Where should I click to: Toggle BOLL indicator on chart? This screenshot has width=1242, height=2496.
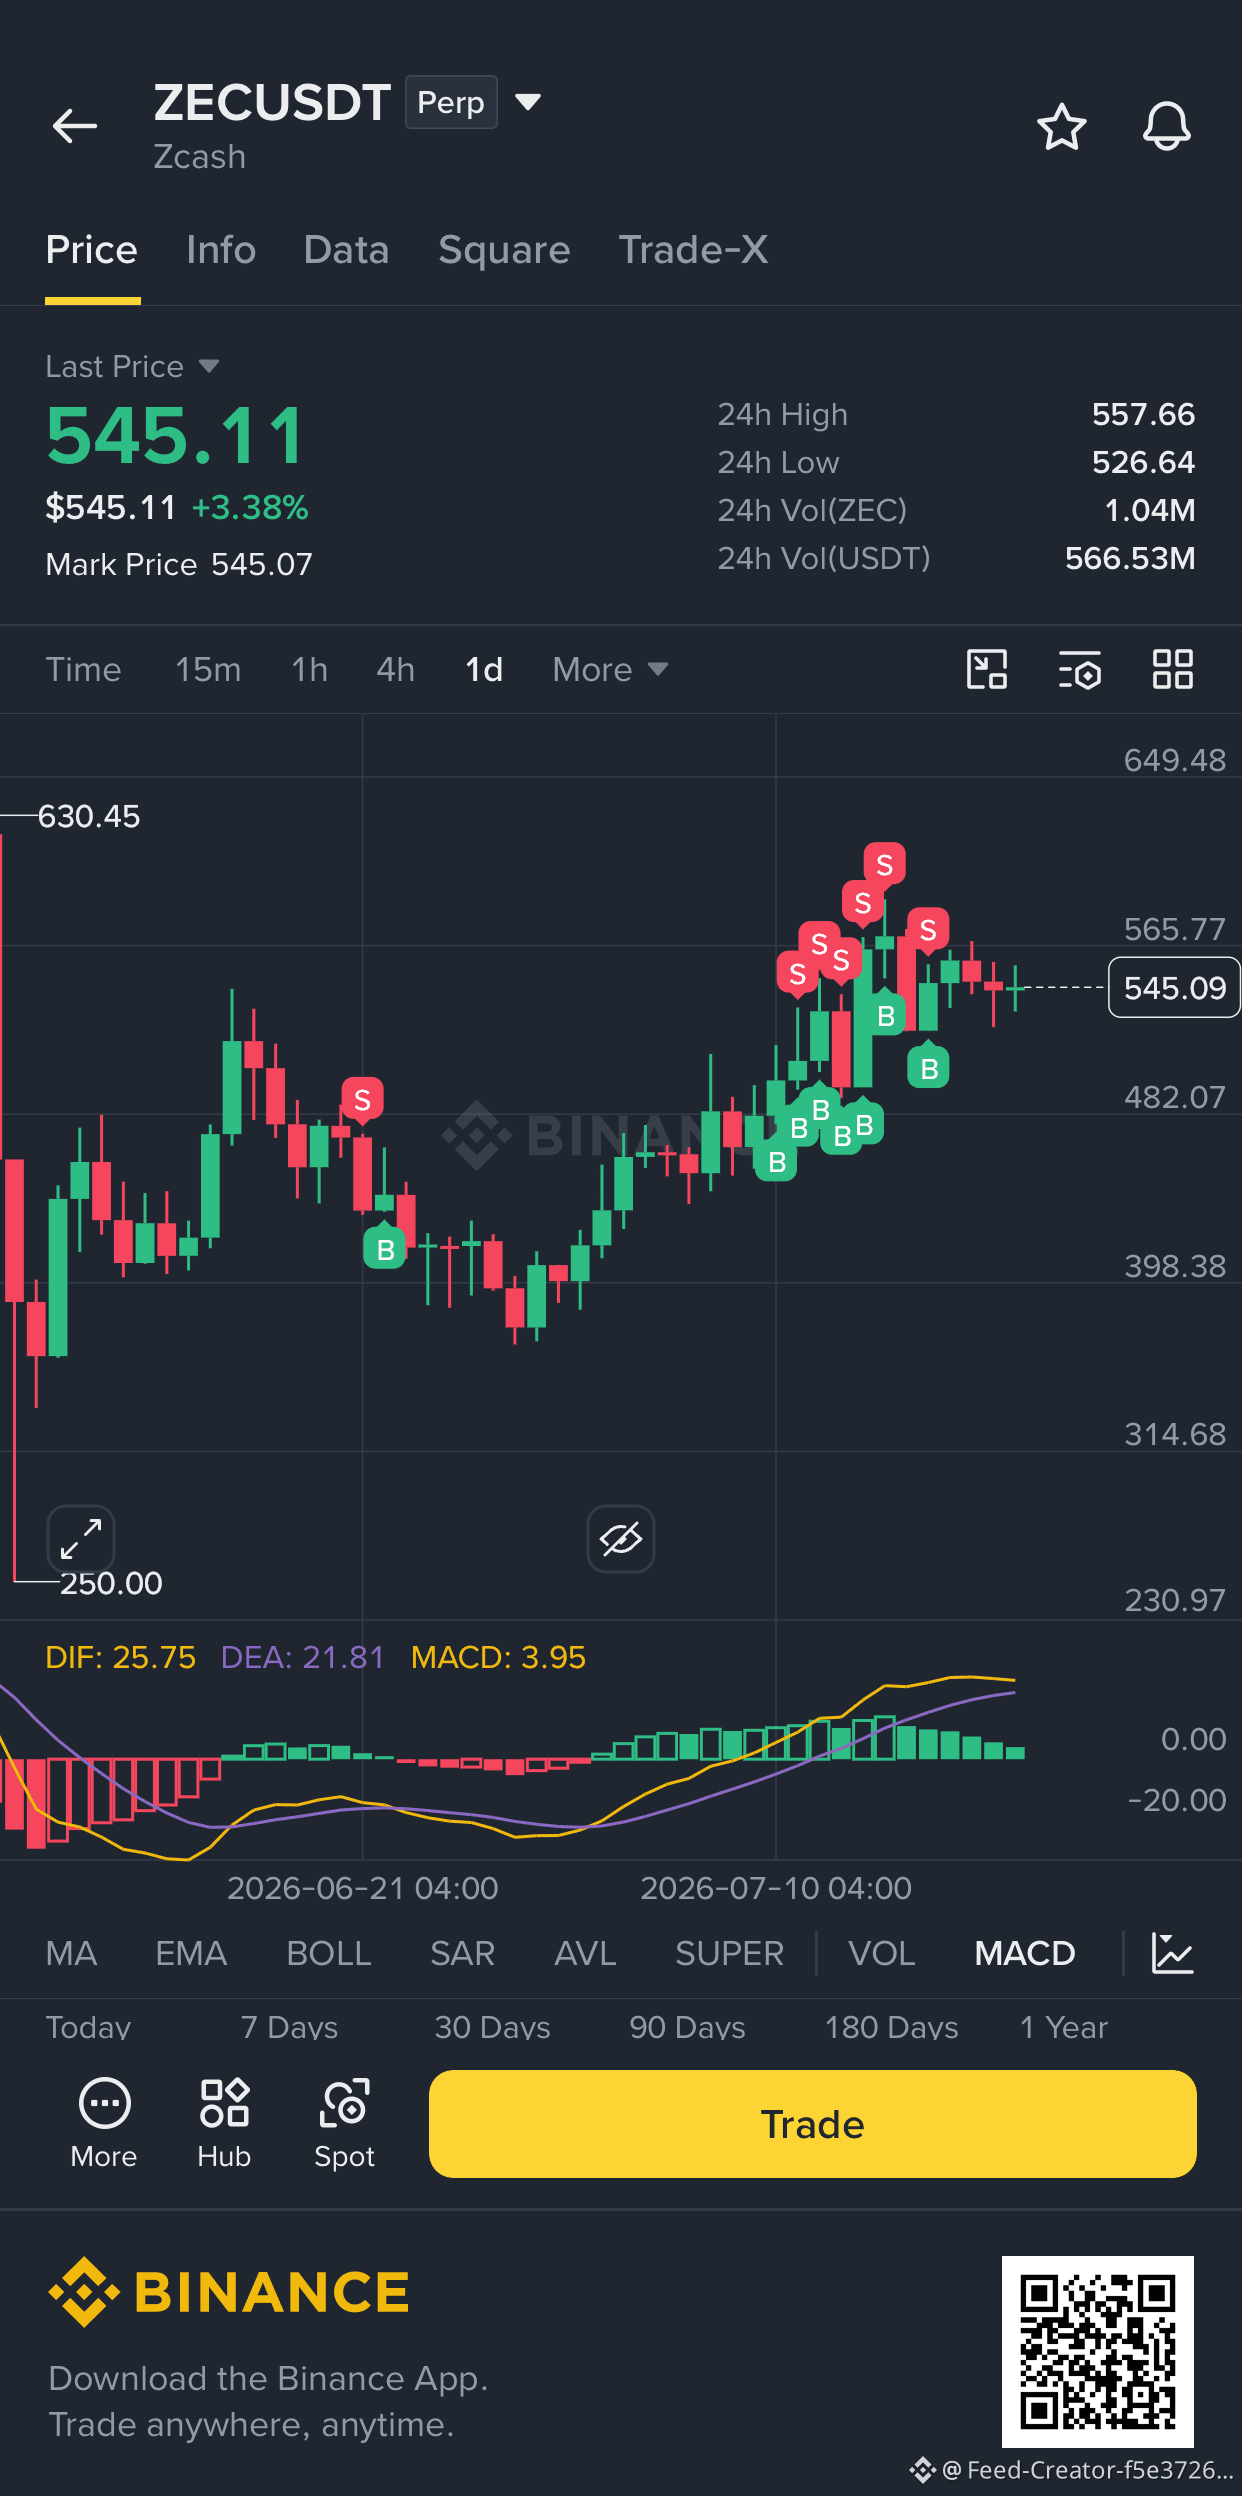329,1953
